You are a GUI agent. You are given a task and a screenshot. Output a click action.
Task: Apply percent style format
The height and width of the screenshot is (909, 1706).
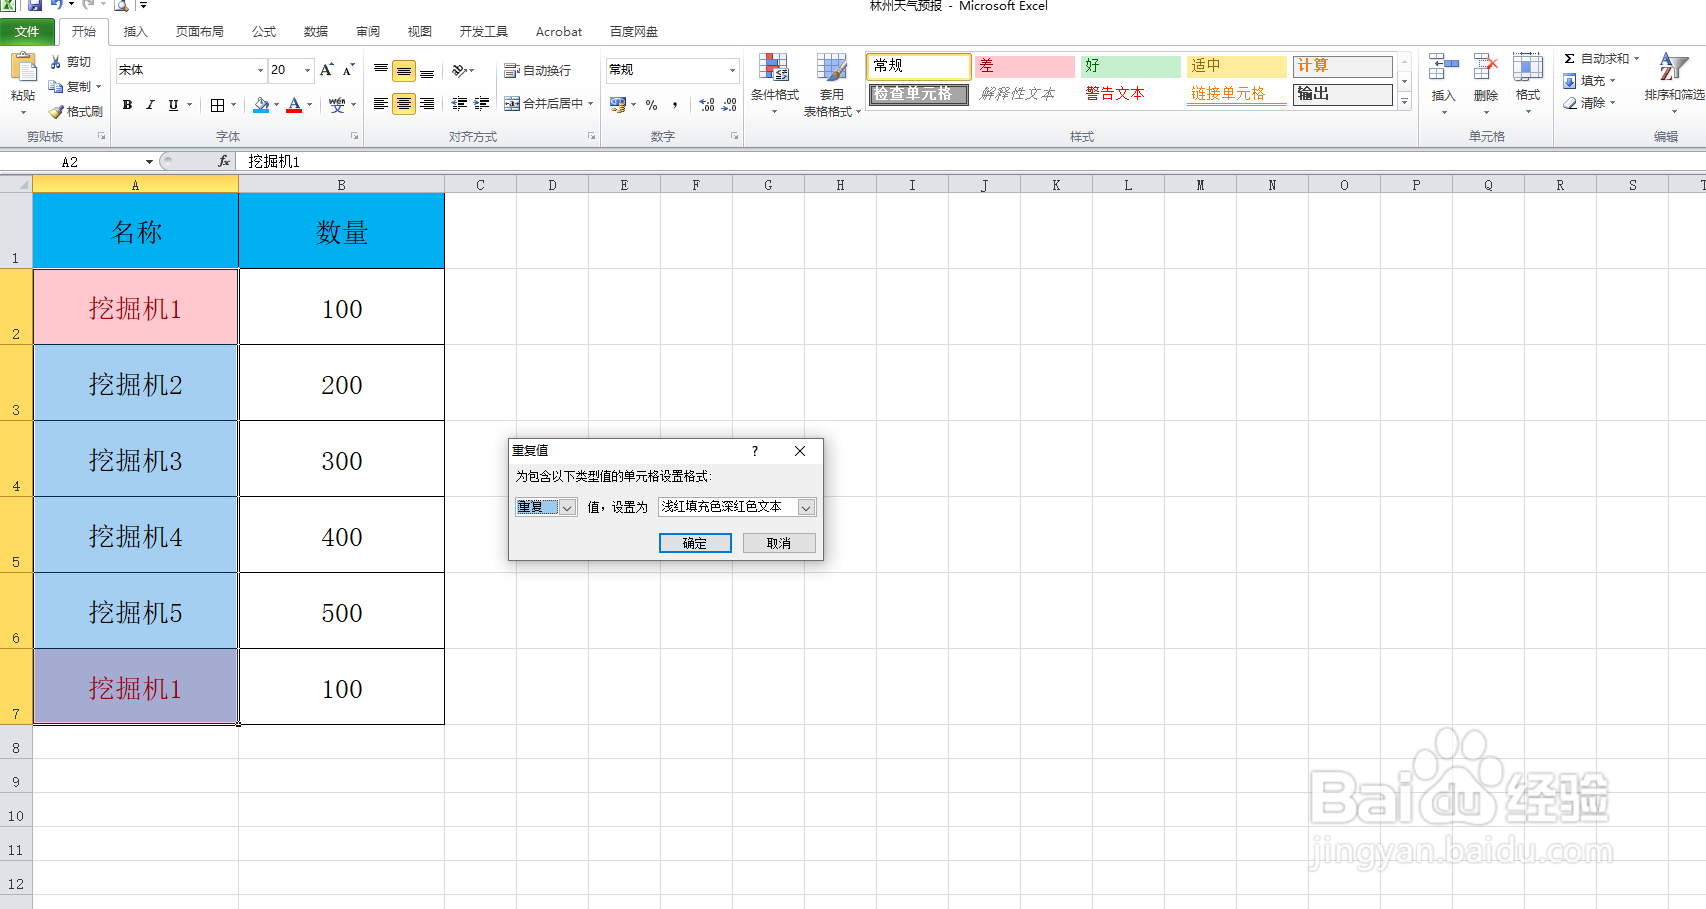point(652,105)
